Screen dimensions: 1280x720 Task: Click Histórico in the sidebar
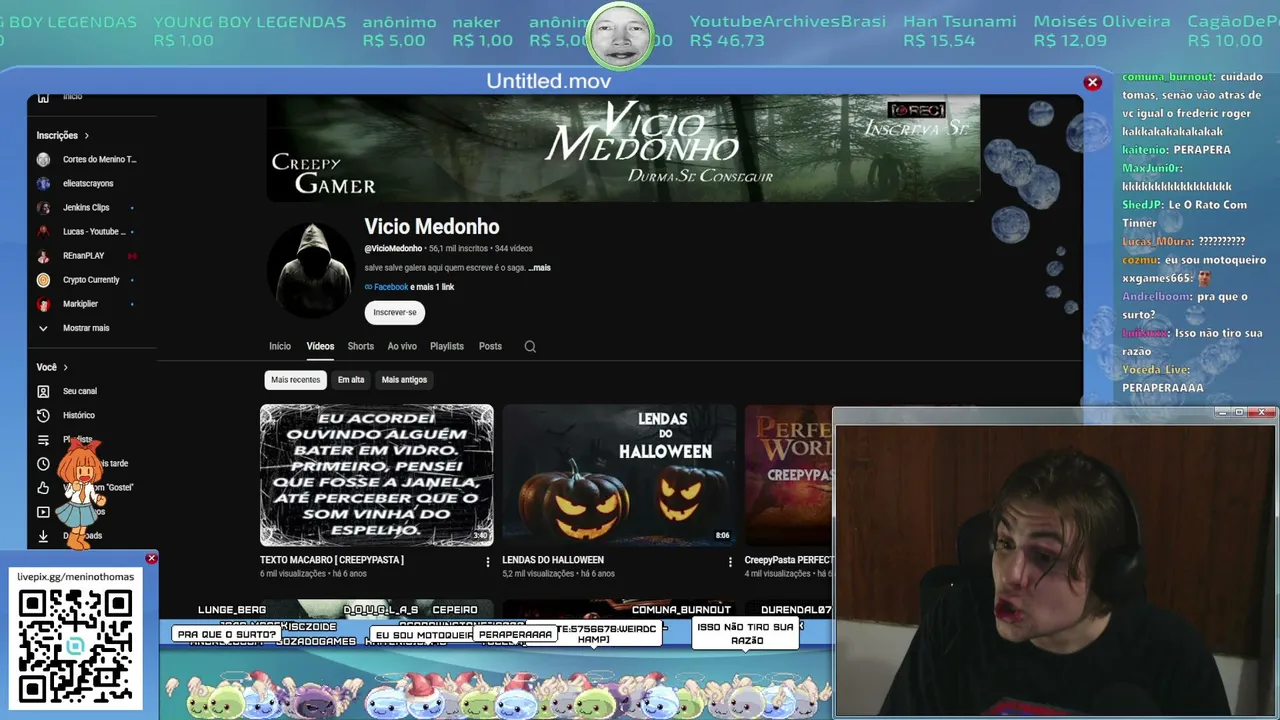[x=79, y=415]
